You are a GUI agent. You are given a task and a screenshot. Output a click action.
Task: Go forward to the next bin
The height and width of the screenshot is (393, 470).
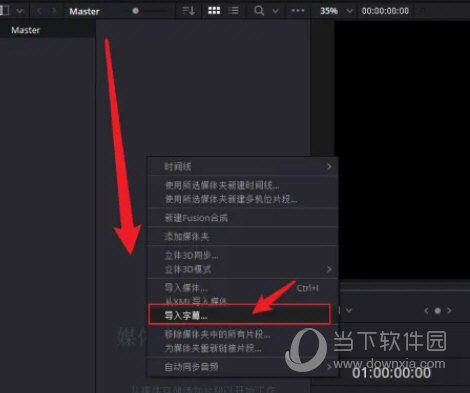54,11
